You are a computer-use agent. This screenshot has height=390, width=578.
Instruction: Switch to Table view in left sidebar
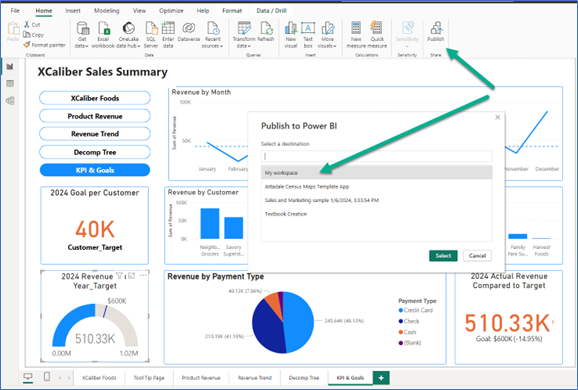click(10, 84)
